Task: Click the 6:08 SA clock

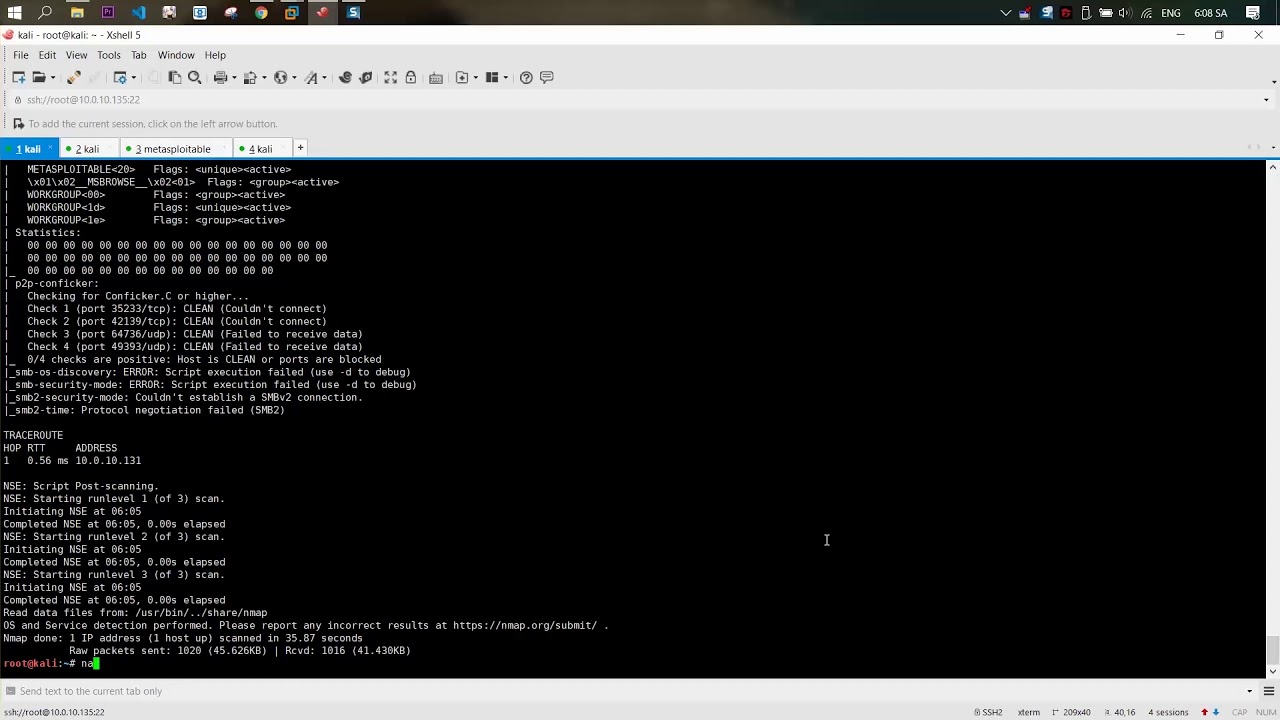Action: pos(1211,13)
